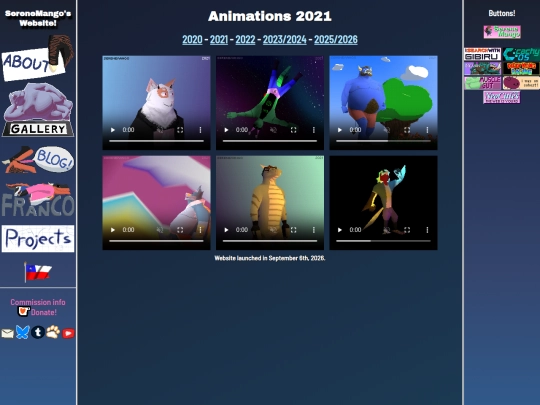The image size is (540, 405).
Task: Go to the 2021 animations page
Action: tap(219, 40)
